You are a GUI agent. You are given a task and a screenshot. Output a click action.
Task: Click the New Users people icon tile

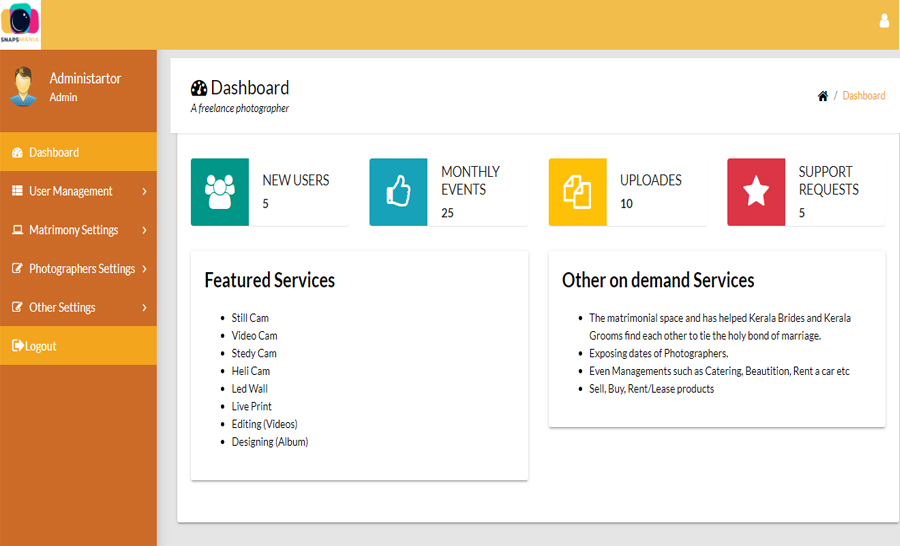coord(219,191)
